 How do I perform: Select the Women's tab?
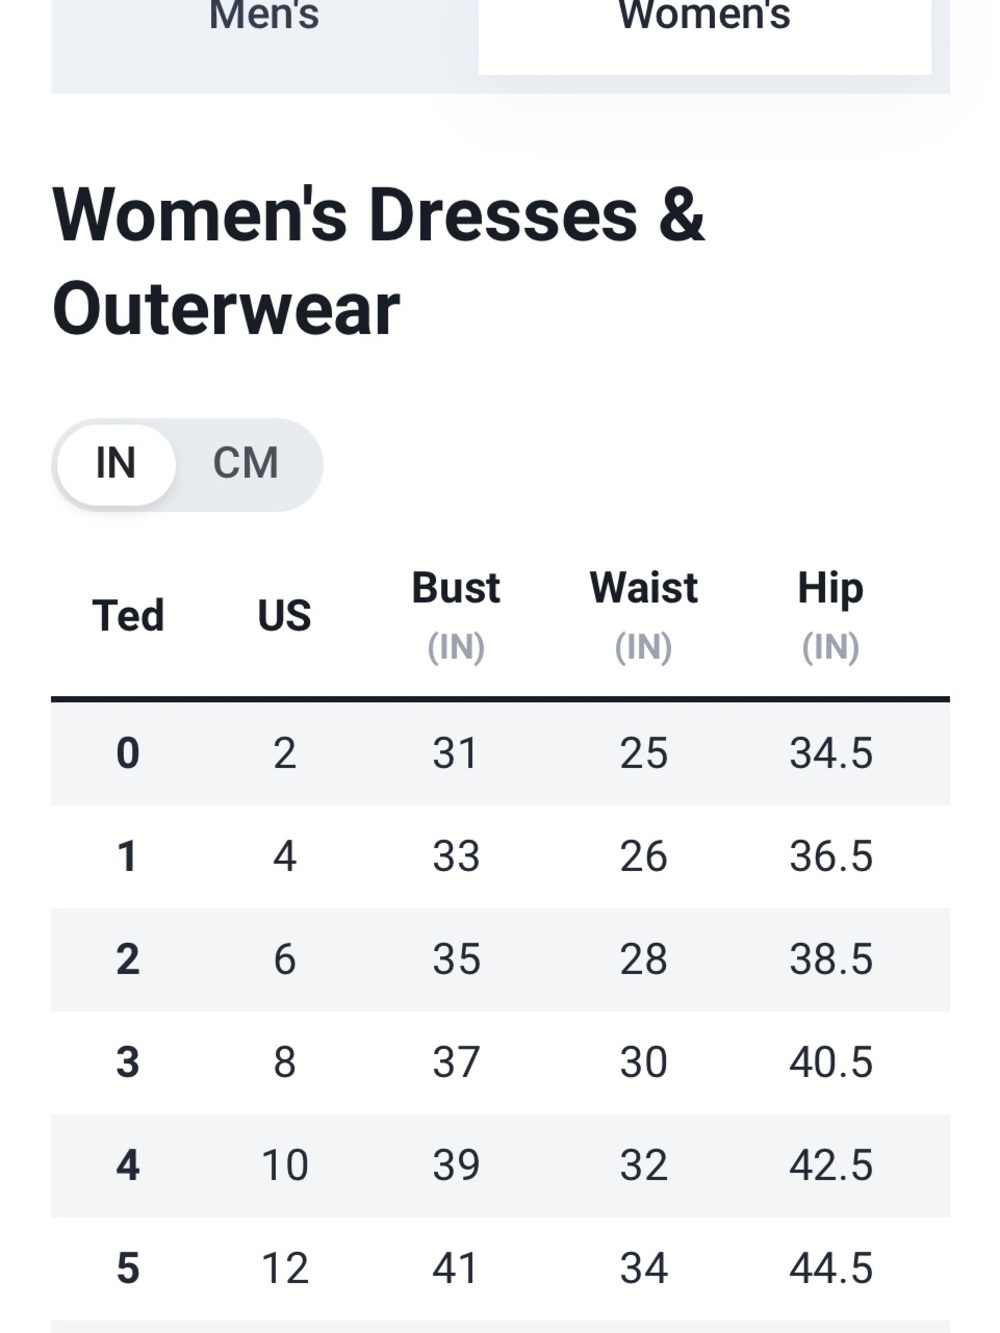tap(705, 30)
